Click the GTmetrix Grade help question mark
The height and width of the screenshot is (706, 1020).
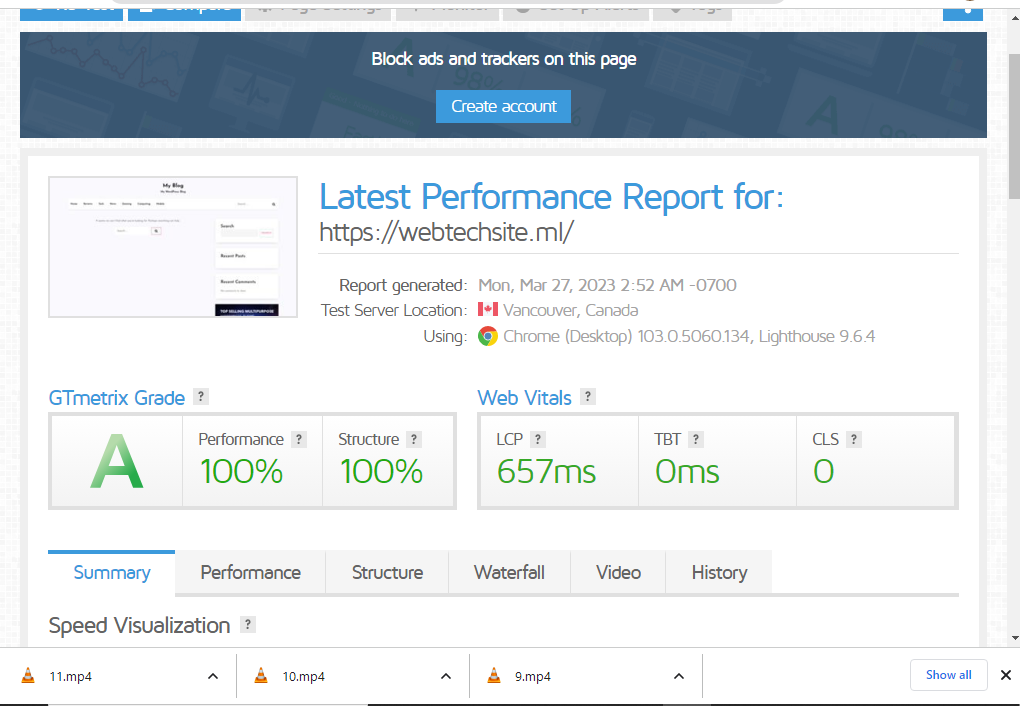pyautogui.click(x=201, y=396)
